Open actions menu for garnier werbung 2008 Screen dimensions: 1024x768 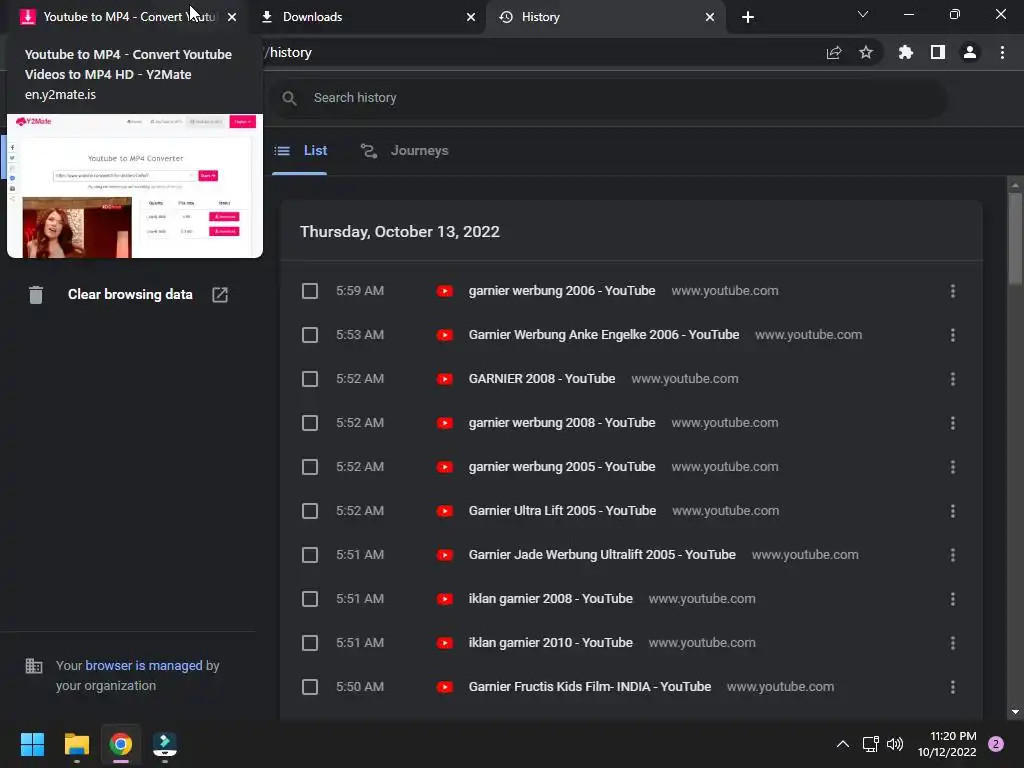coord(953,423)
